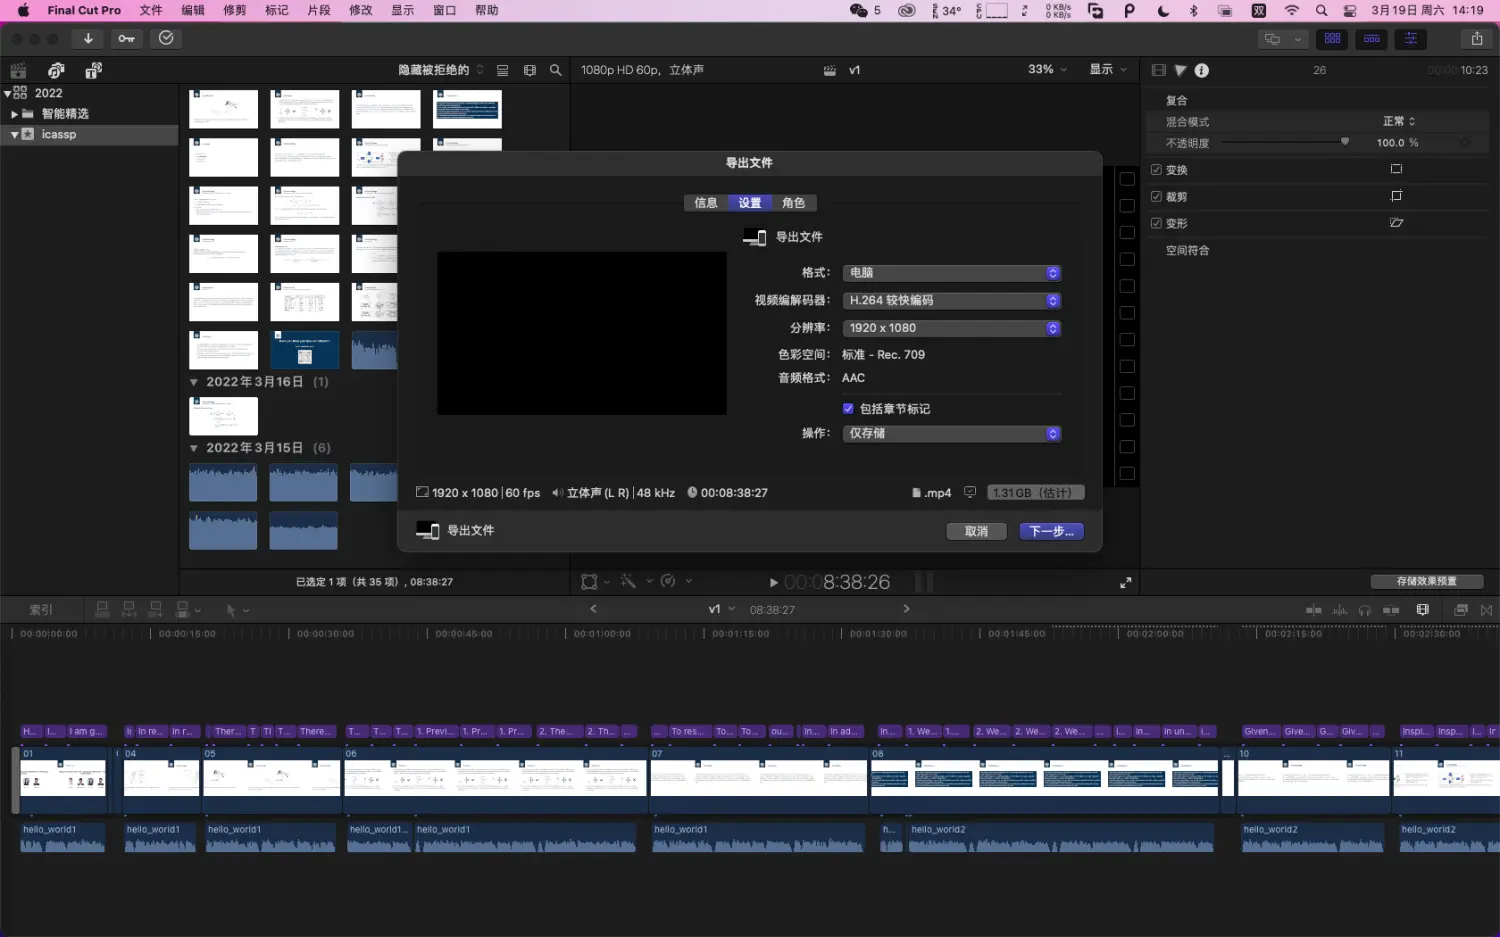Screen dimensions: 1500x937
Task: Switch to the 信息 (Info) tab
Action: coord(706,203)
